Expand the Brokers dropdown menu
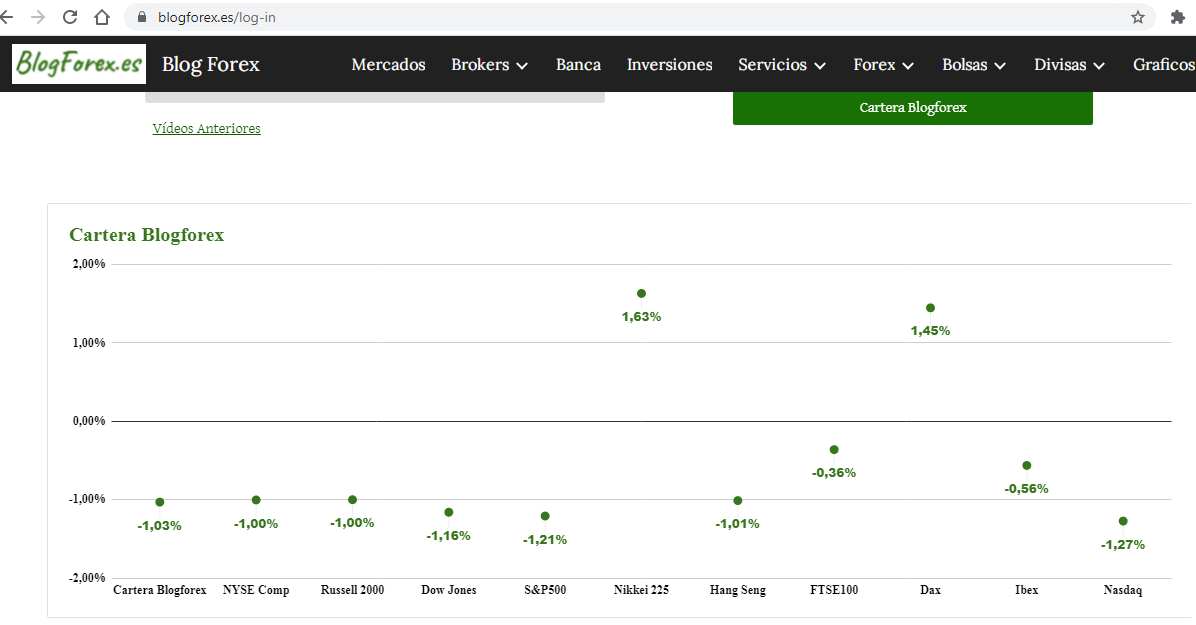Screen dimensions: 1196x625 pos(489,65)
